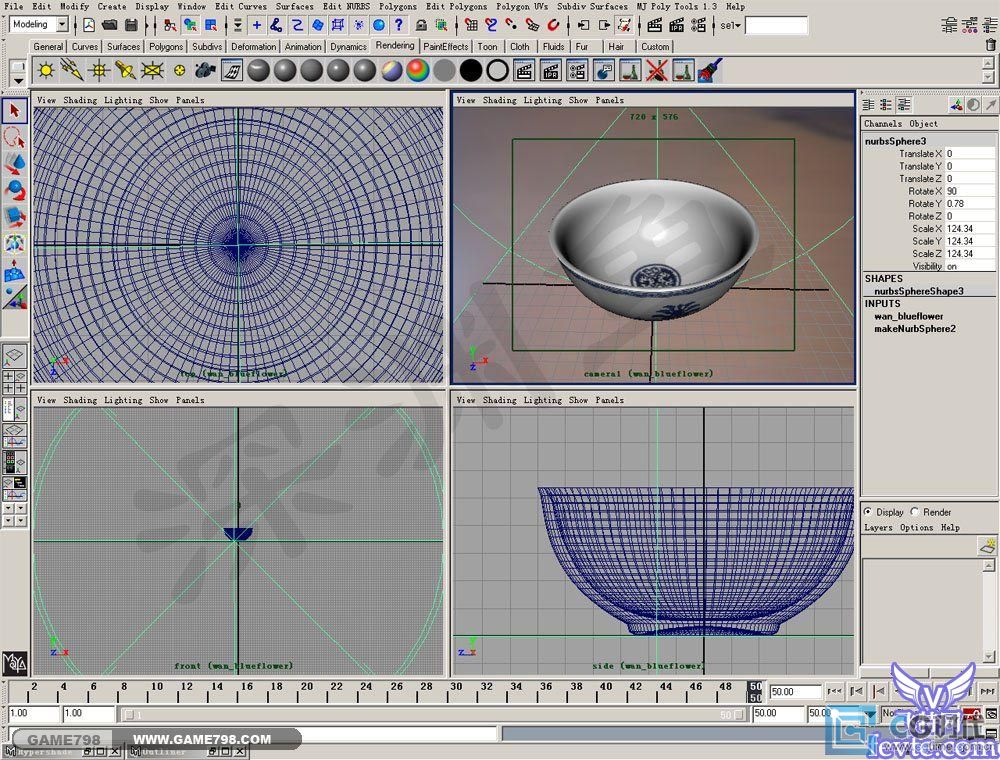The width and height of the screenshot is (1000, 760).
Task: Open Render Globals from status line
Action: tap(698, 26)
